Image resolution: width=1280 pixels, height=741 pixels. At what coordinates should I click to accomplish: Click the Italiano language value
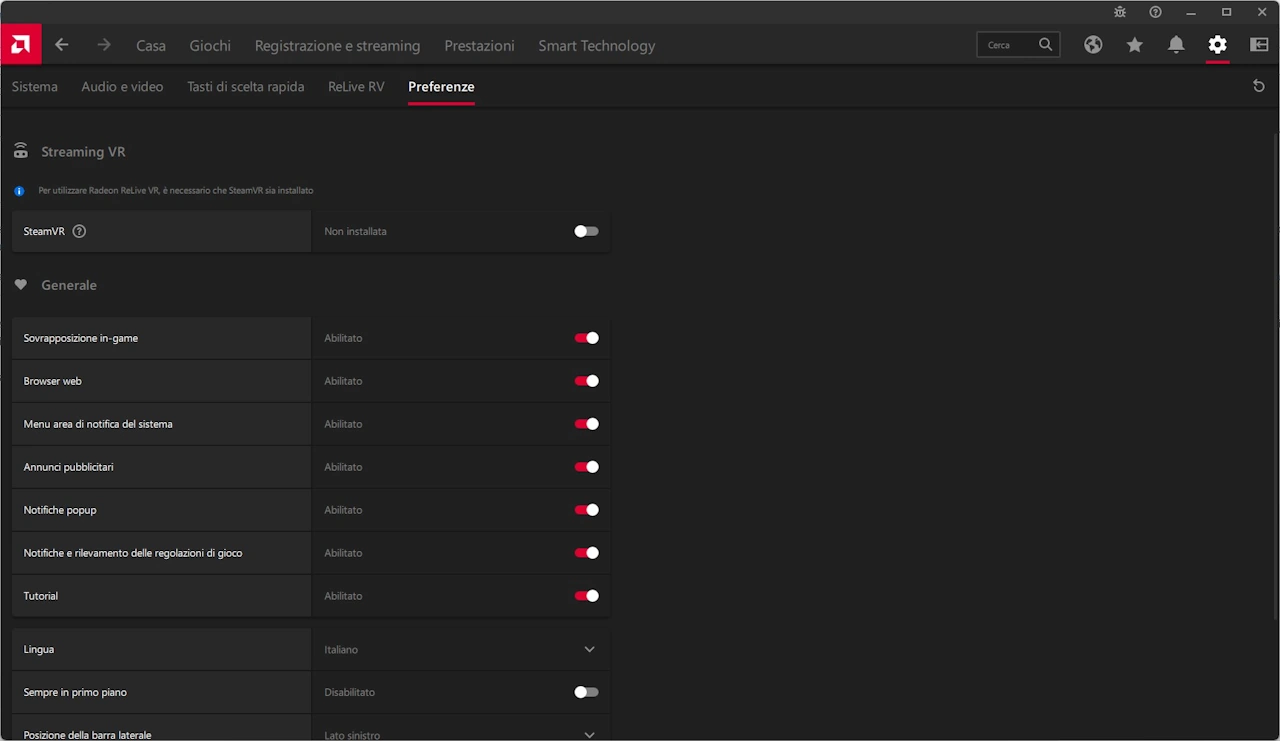point(341,650)
